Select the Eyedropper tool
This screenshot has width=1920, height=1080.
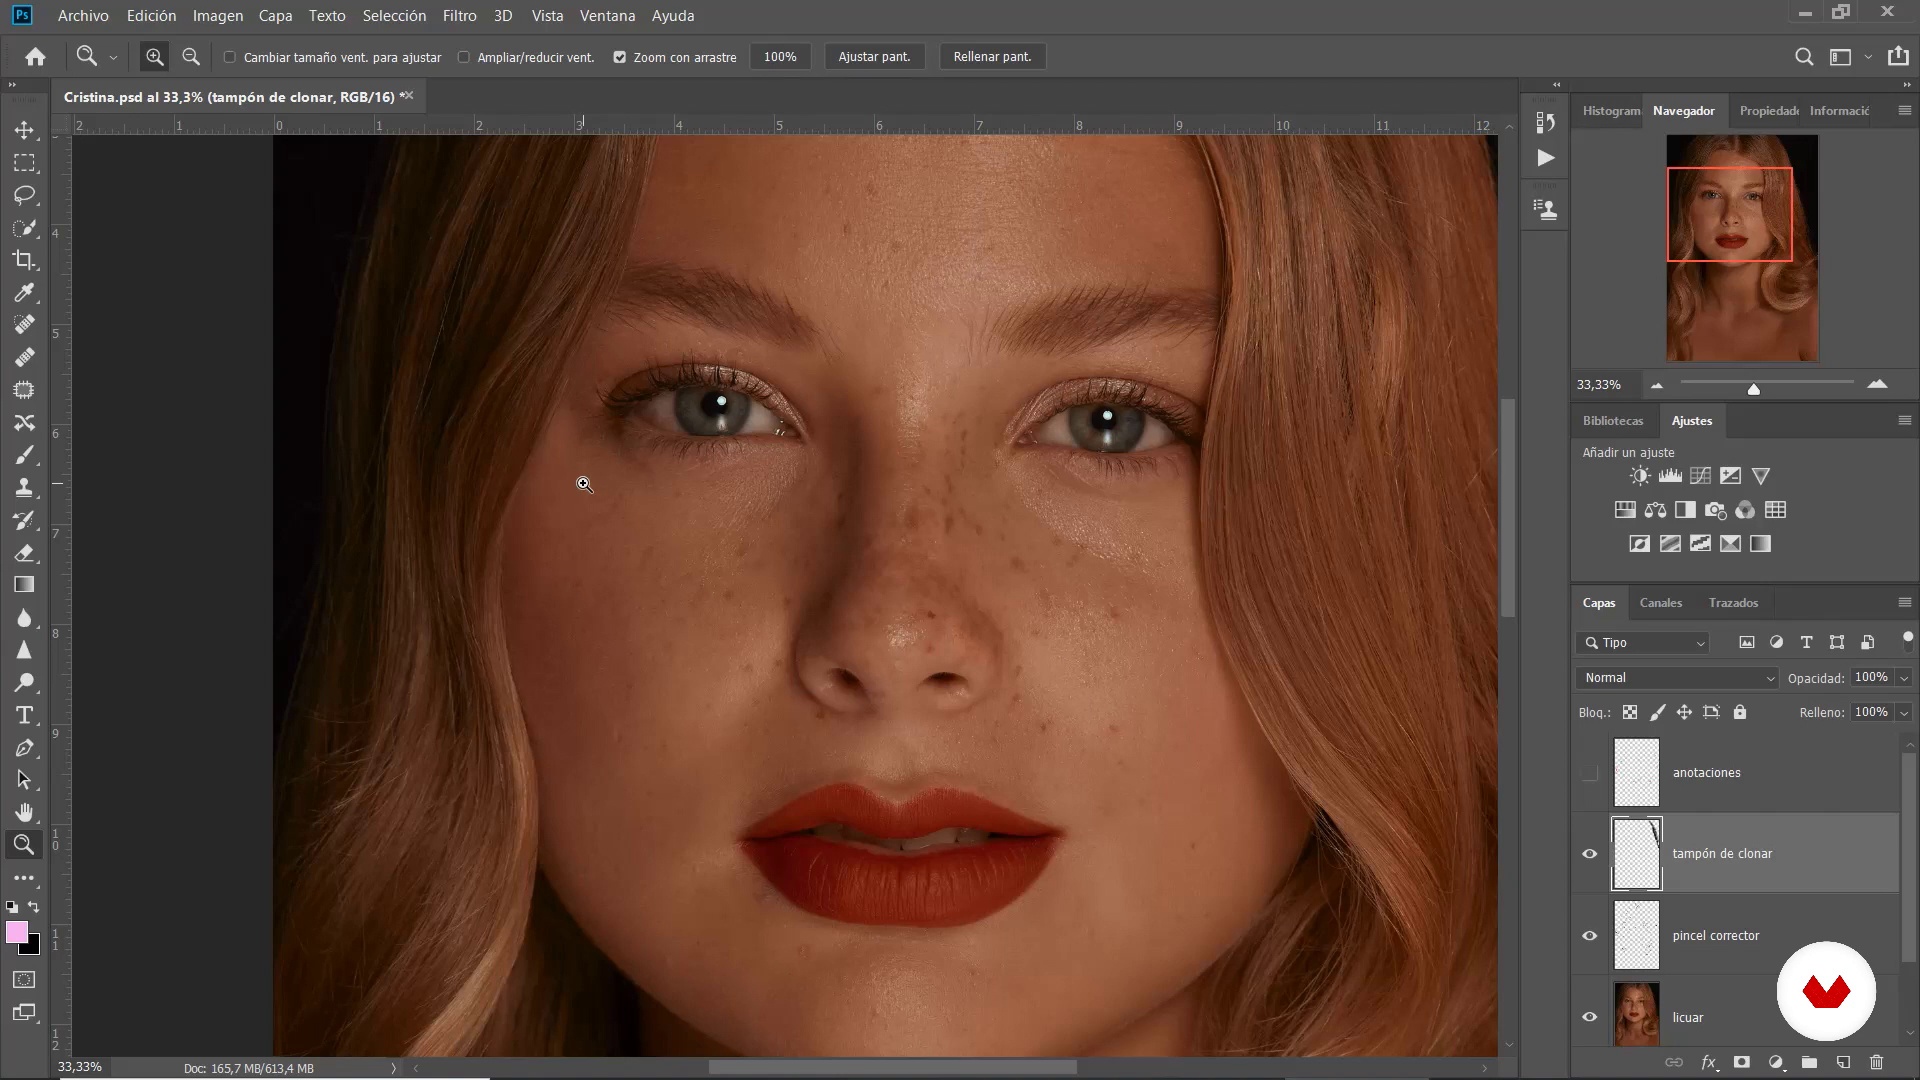tap(24, 292)
